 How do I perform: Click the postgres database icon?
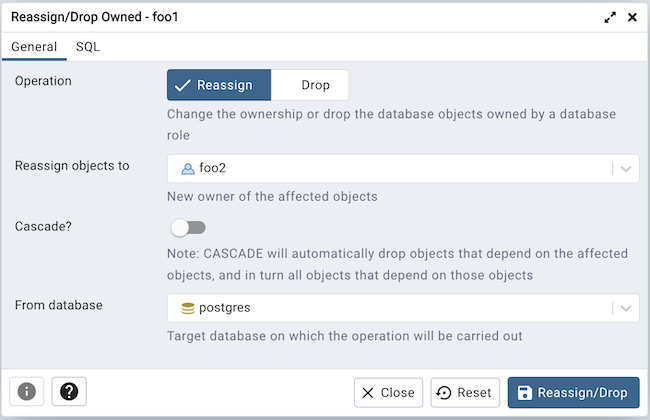[x=187, y=308]
